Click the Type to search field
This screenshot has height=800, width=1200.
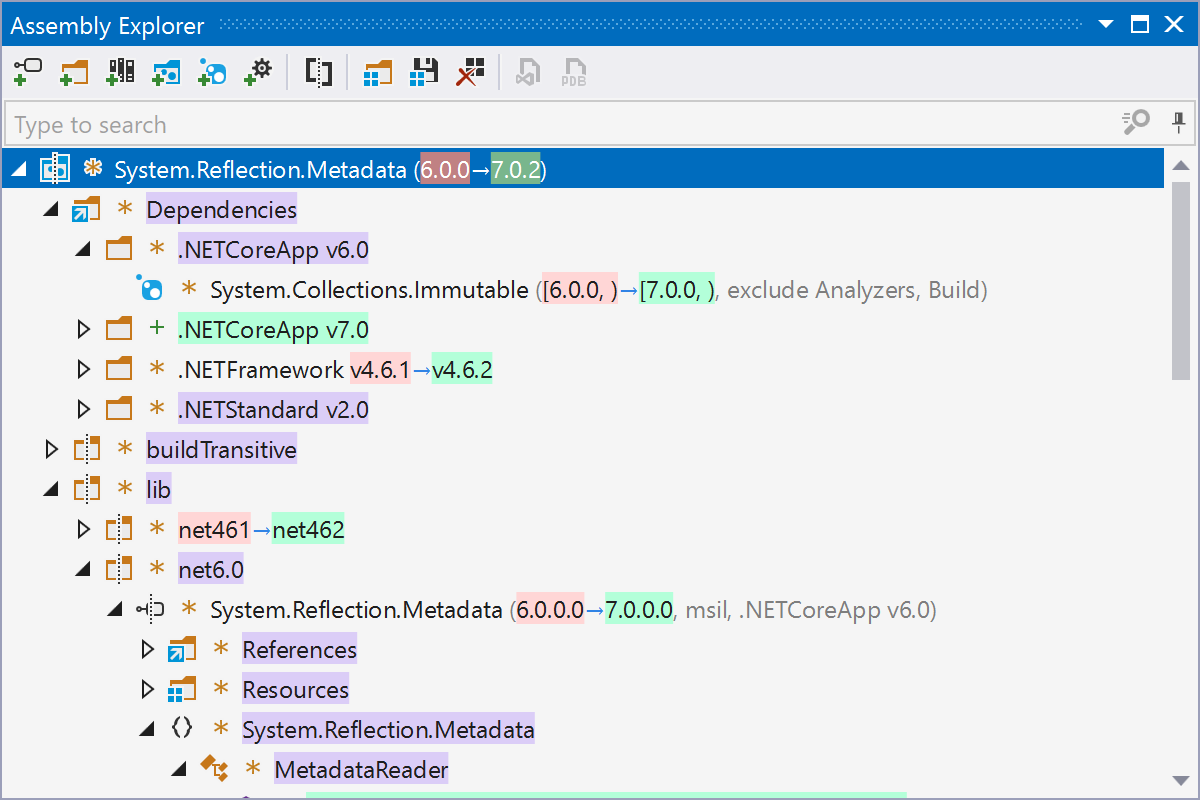(x=560, y=125)
